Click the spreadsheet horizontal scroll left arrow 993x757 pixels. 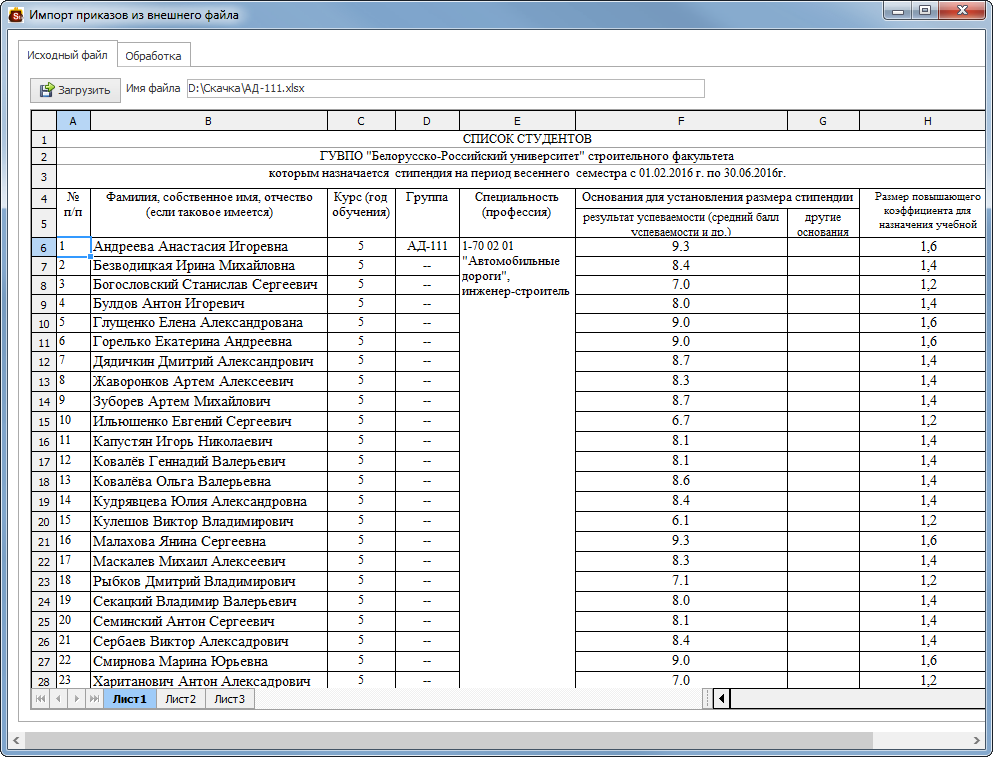(x=722, y=699)
